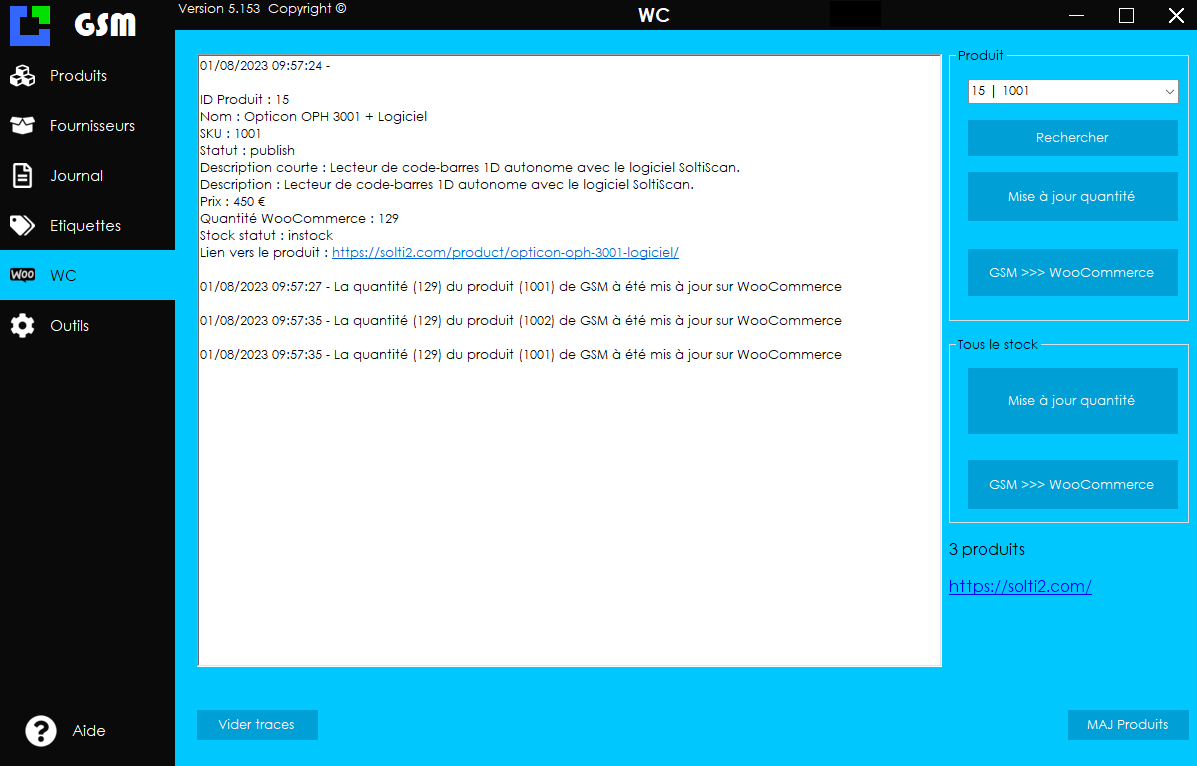Viewport: 1197px width, 766px height.
Task: Click the Aide question mark icon
Action: click(x=40, y=731)
